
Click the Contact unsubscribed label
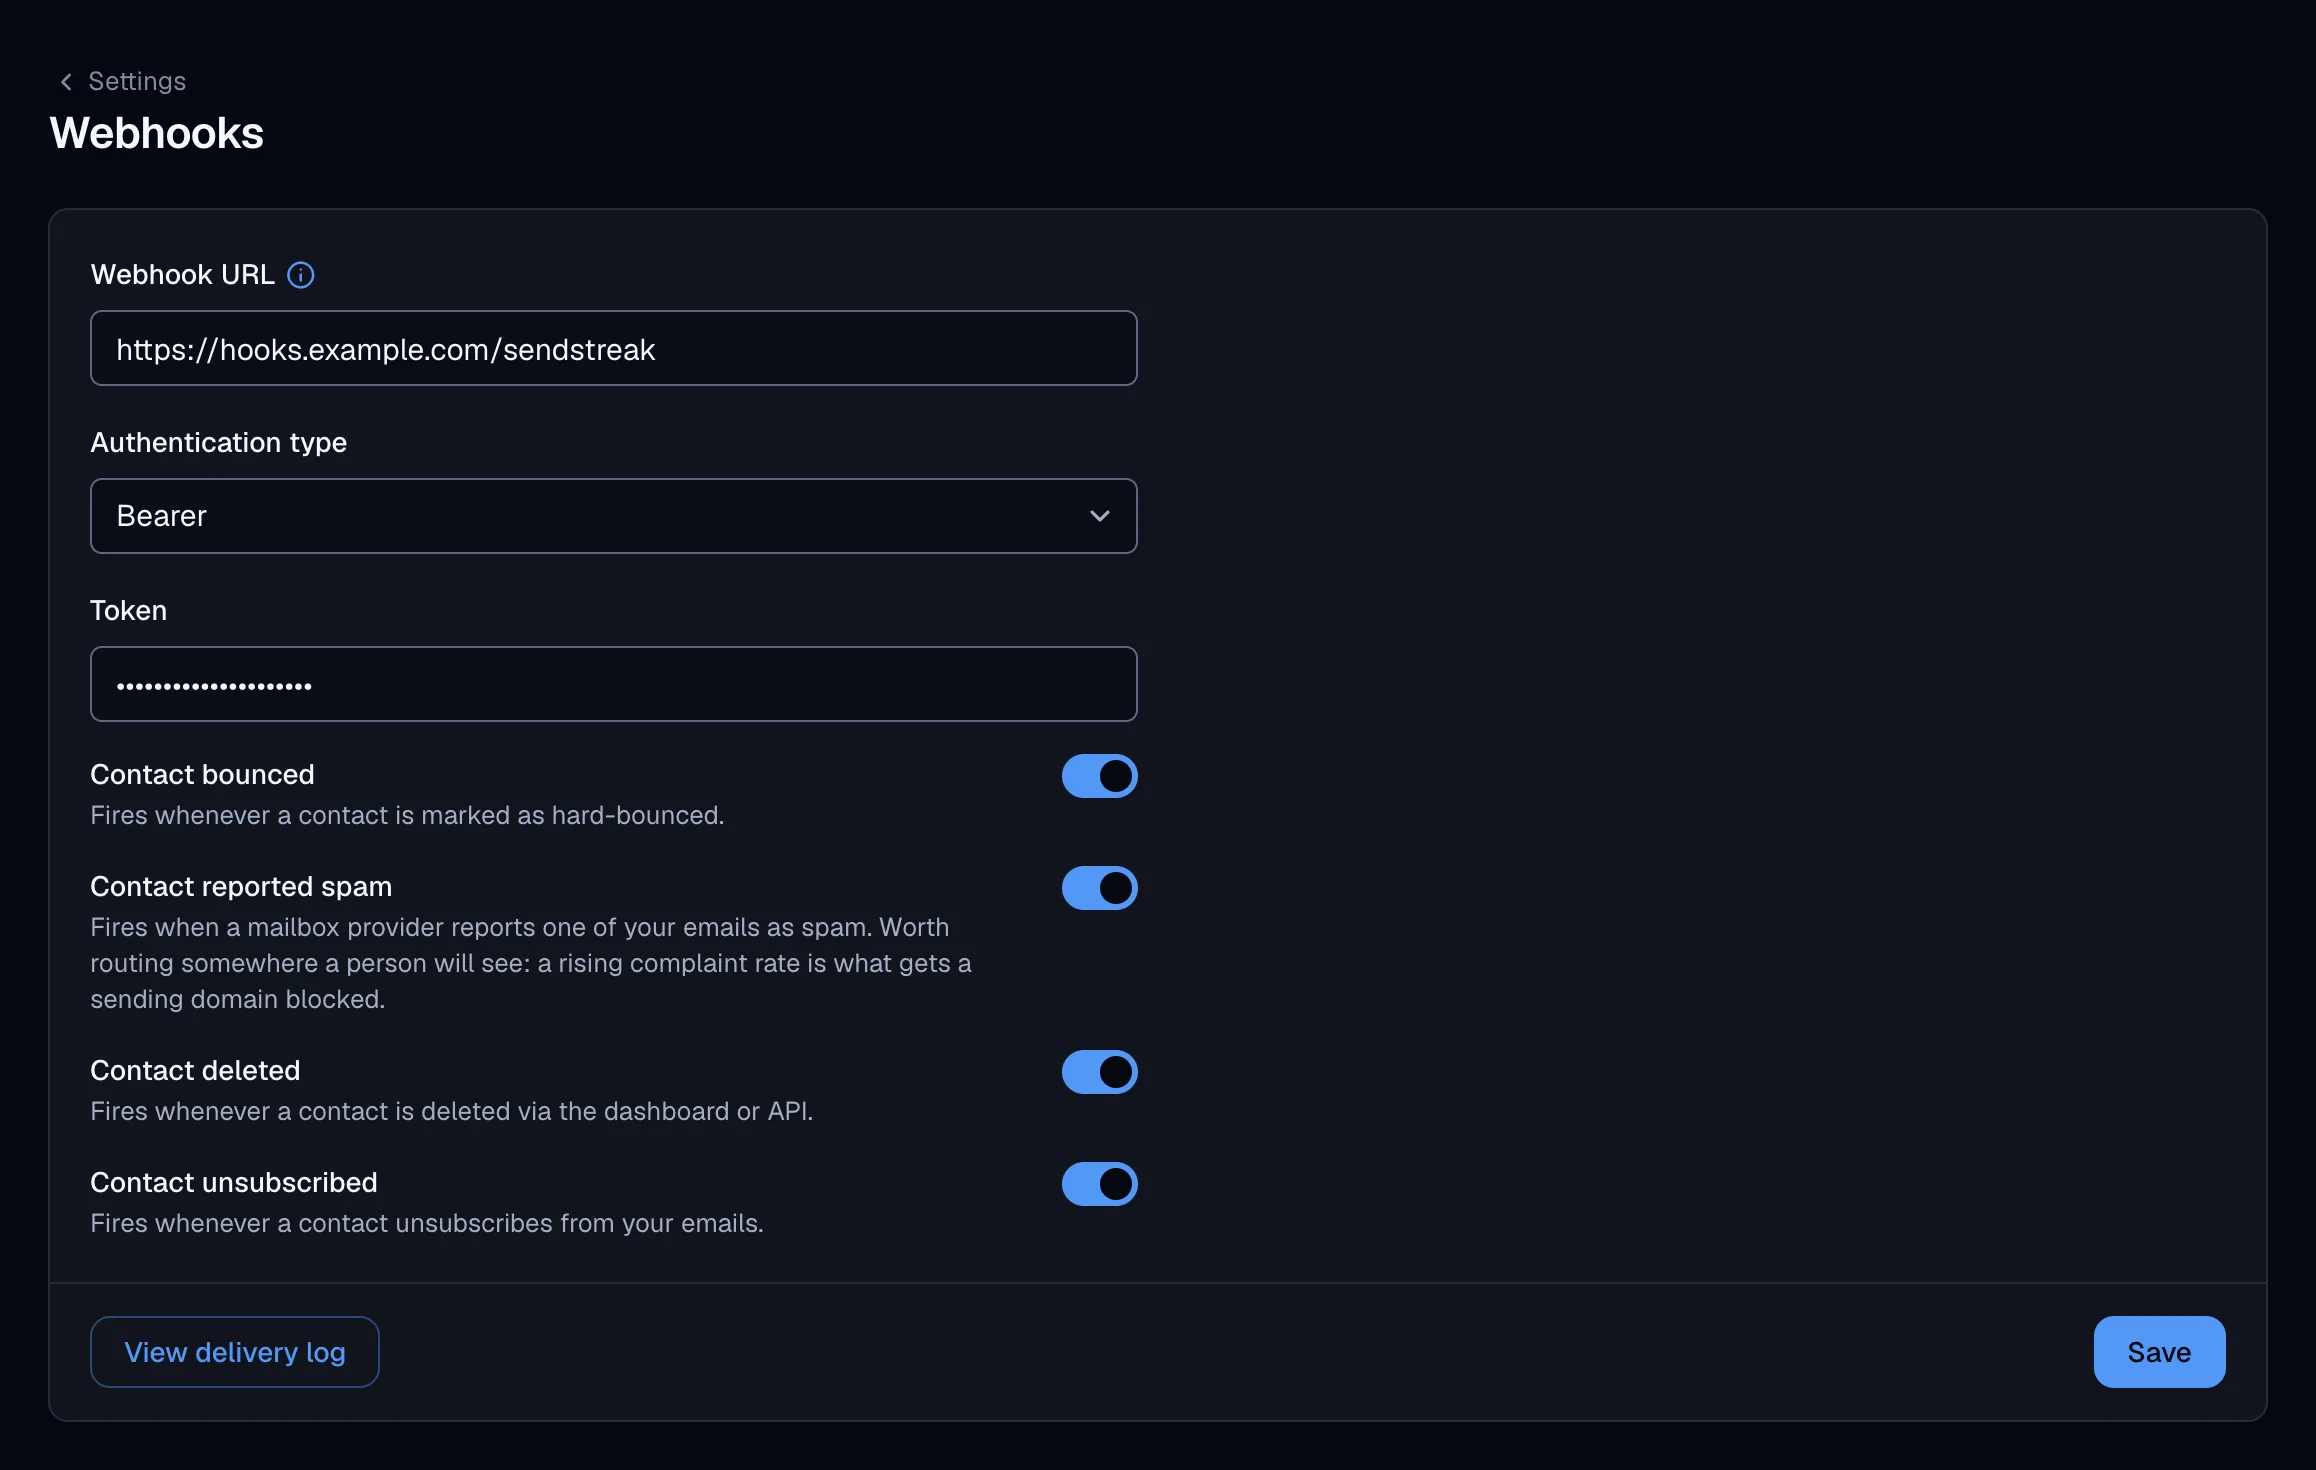(x=234, y=1182)
